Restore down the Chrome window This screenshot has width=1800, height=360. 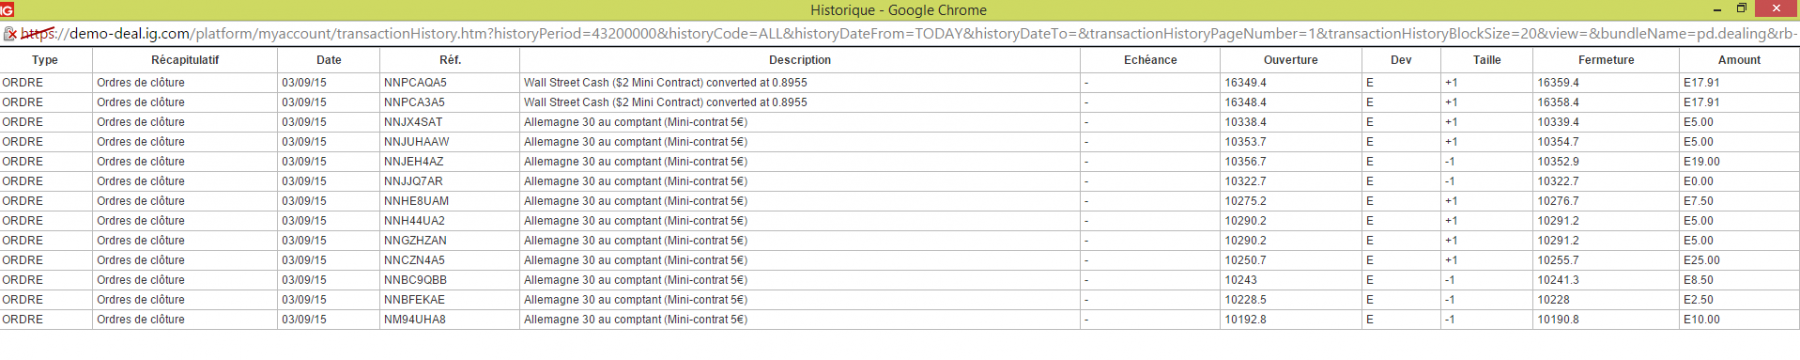coord(1741,9)
